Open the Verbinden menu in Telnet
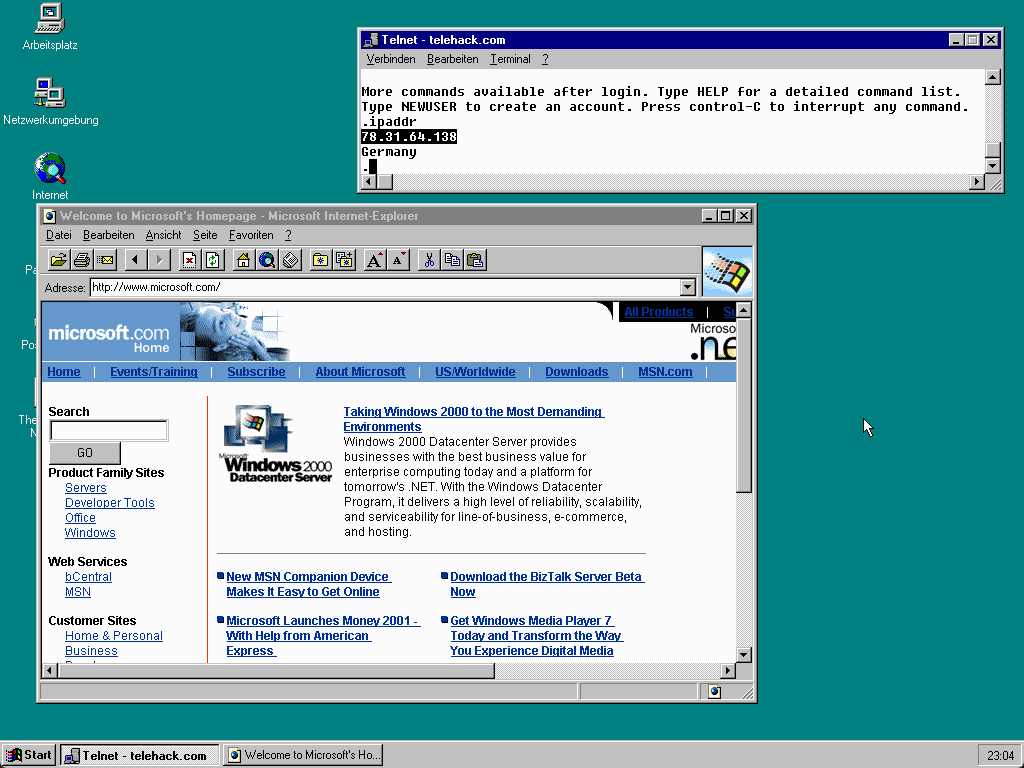This screenshot has width=1024, height=768. click(391, 59)
